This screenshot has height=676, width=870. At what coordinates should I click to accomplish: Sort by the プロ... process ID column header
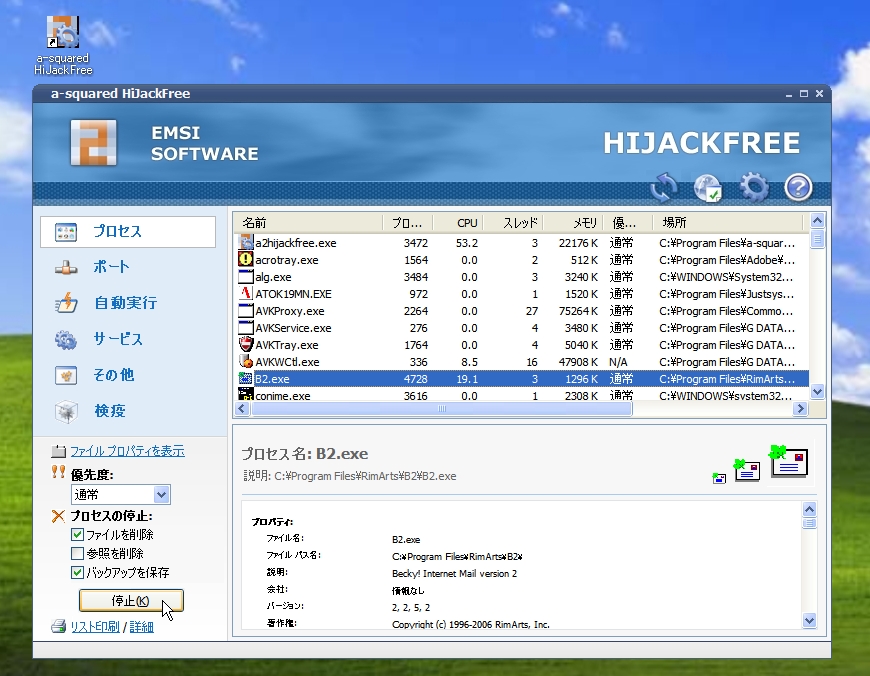coord(408,223)
